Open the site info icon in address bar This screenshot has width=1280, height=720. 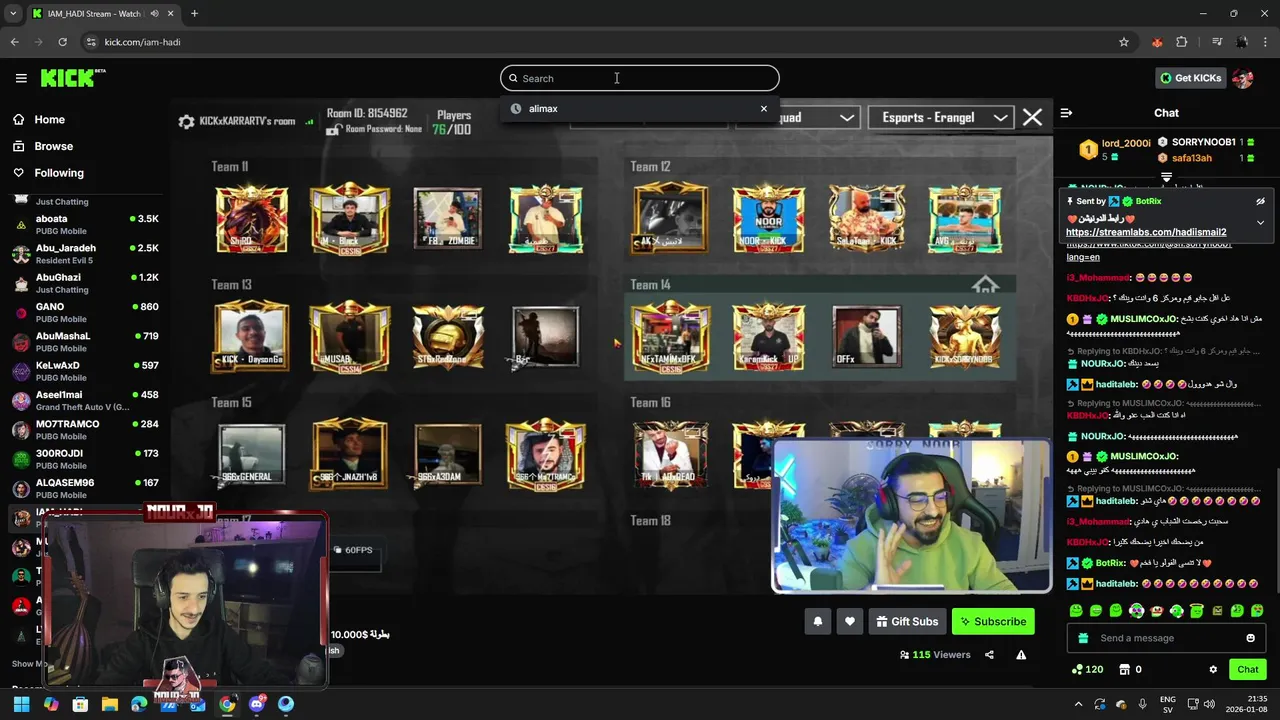coord(91,42)
